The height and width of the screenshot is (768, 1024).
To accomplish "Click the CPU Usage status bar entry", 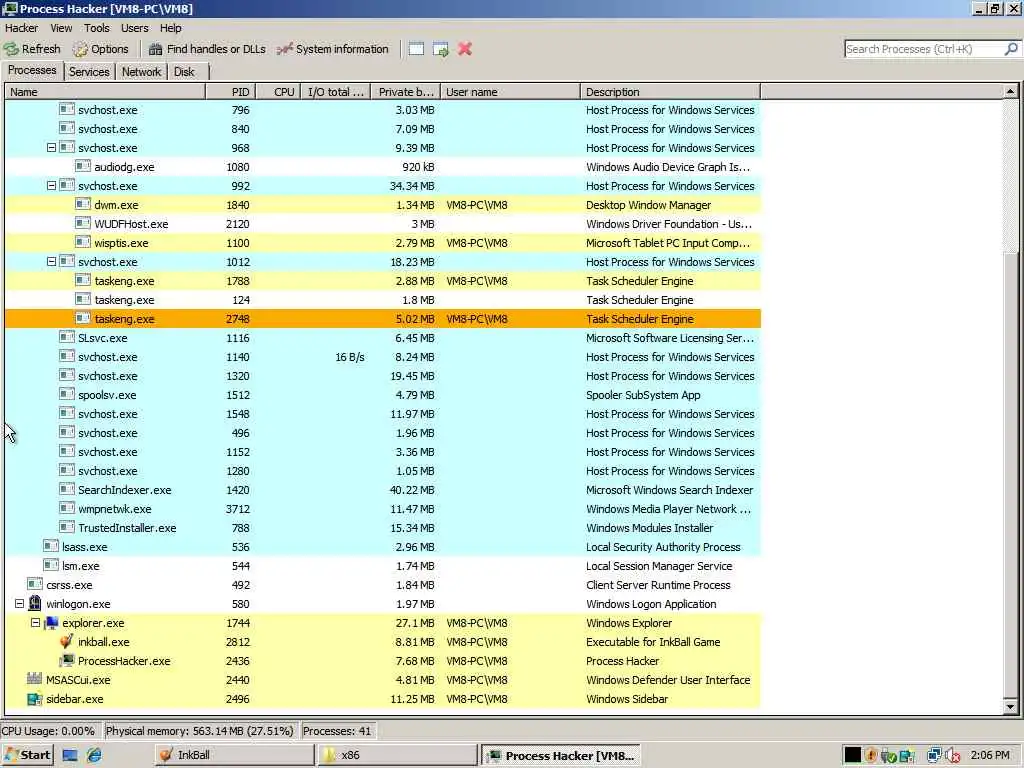I will pyautogui.click(x=51, y=731).
